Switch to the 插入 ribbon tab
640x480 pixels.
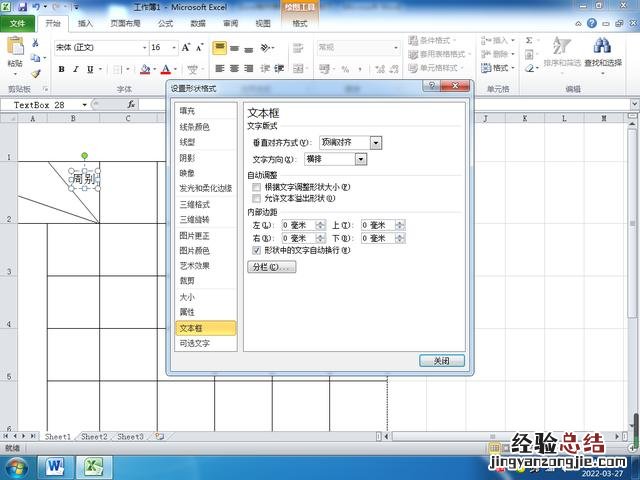coord(86,22)
